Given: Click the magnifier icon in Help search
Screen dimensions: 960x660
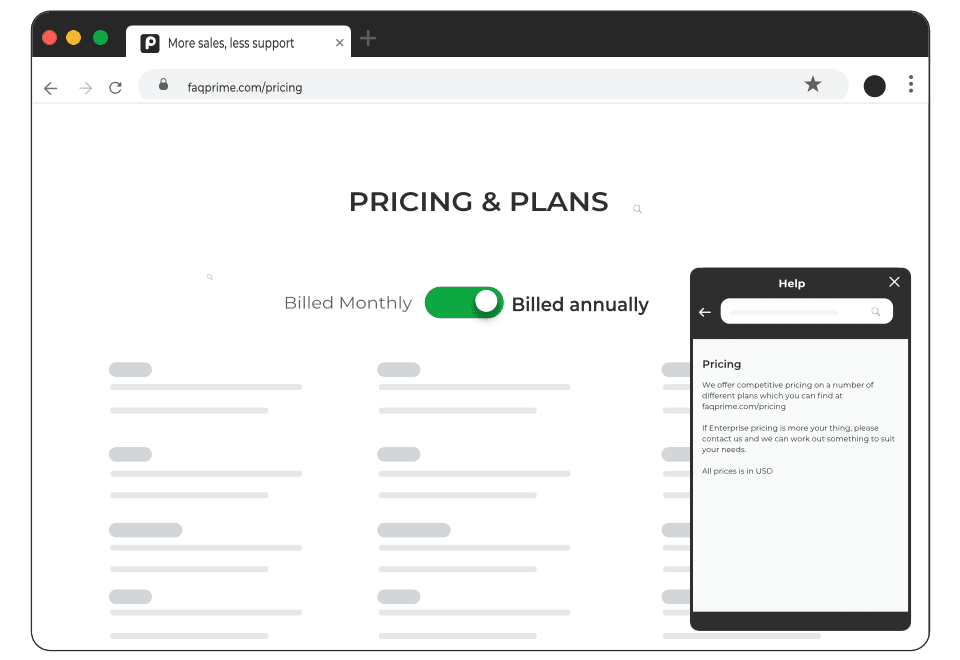Looking at the screenshot, I should [x=876, y=312].
